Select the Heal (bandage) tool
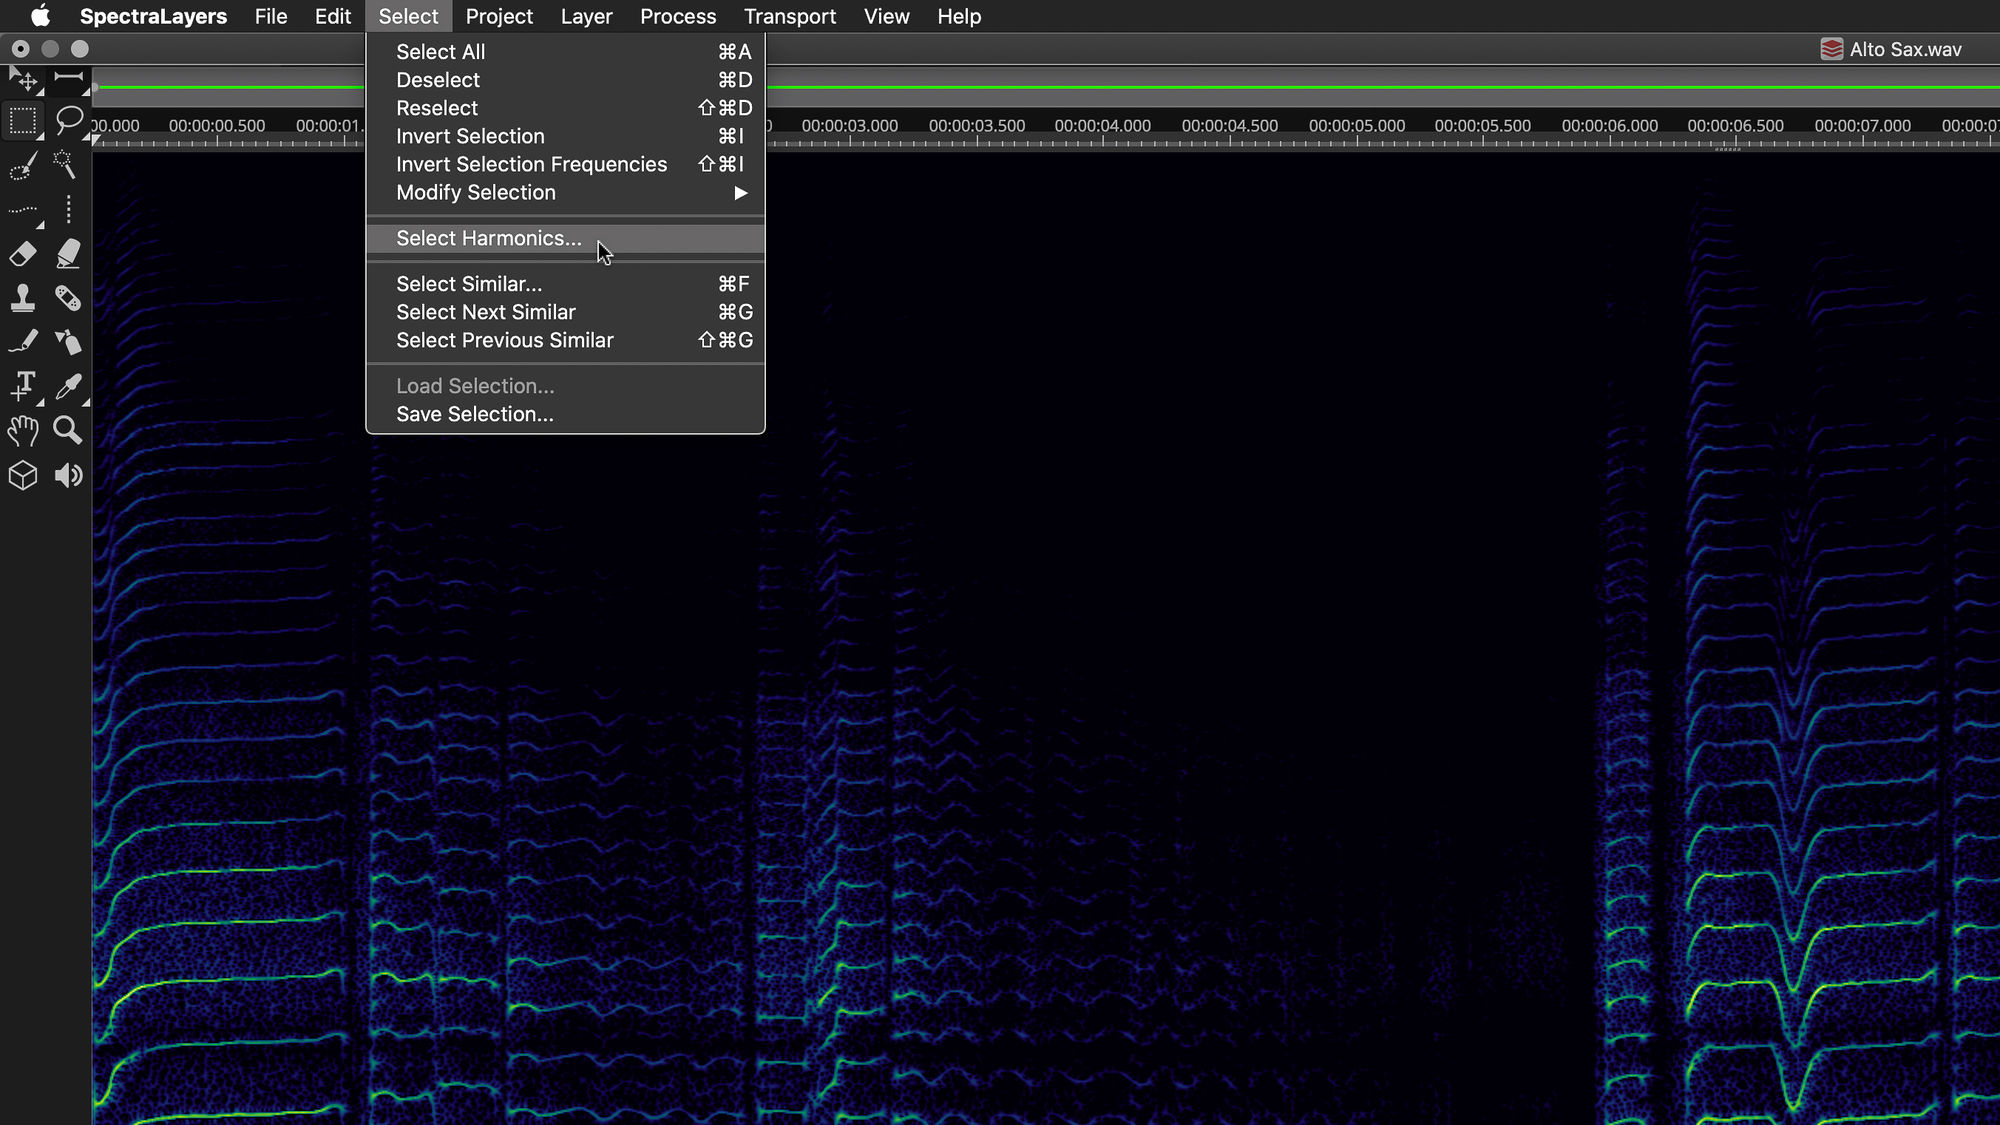The height and width of the screenshot is (1125, 2000). pos(68,298)
